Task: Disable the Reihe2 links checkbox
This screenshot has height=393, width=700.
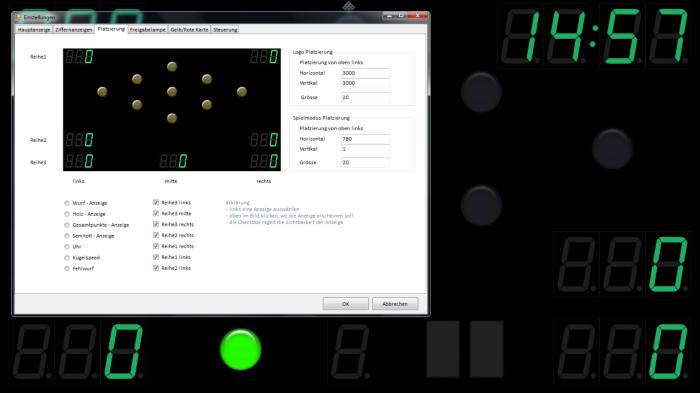Action: 156,268
